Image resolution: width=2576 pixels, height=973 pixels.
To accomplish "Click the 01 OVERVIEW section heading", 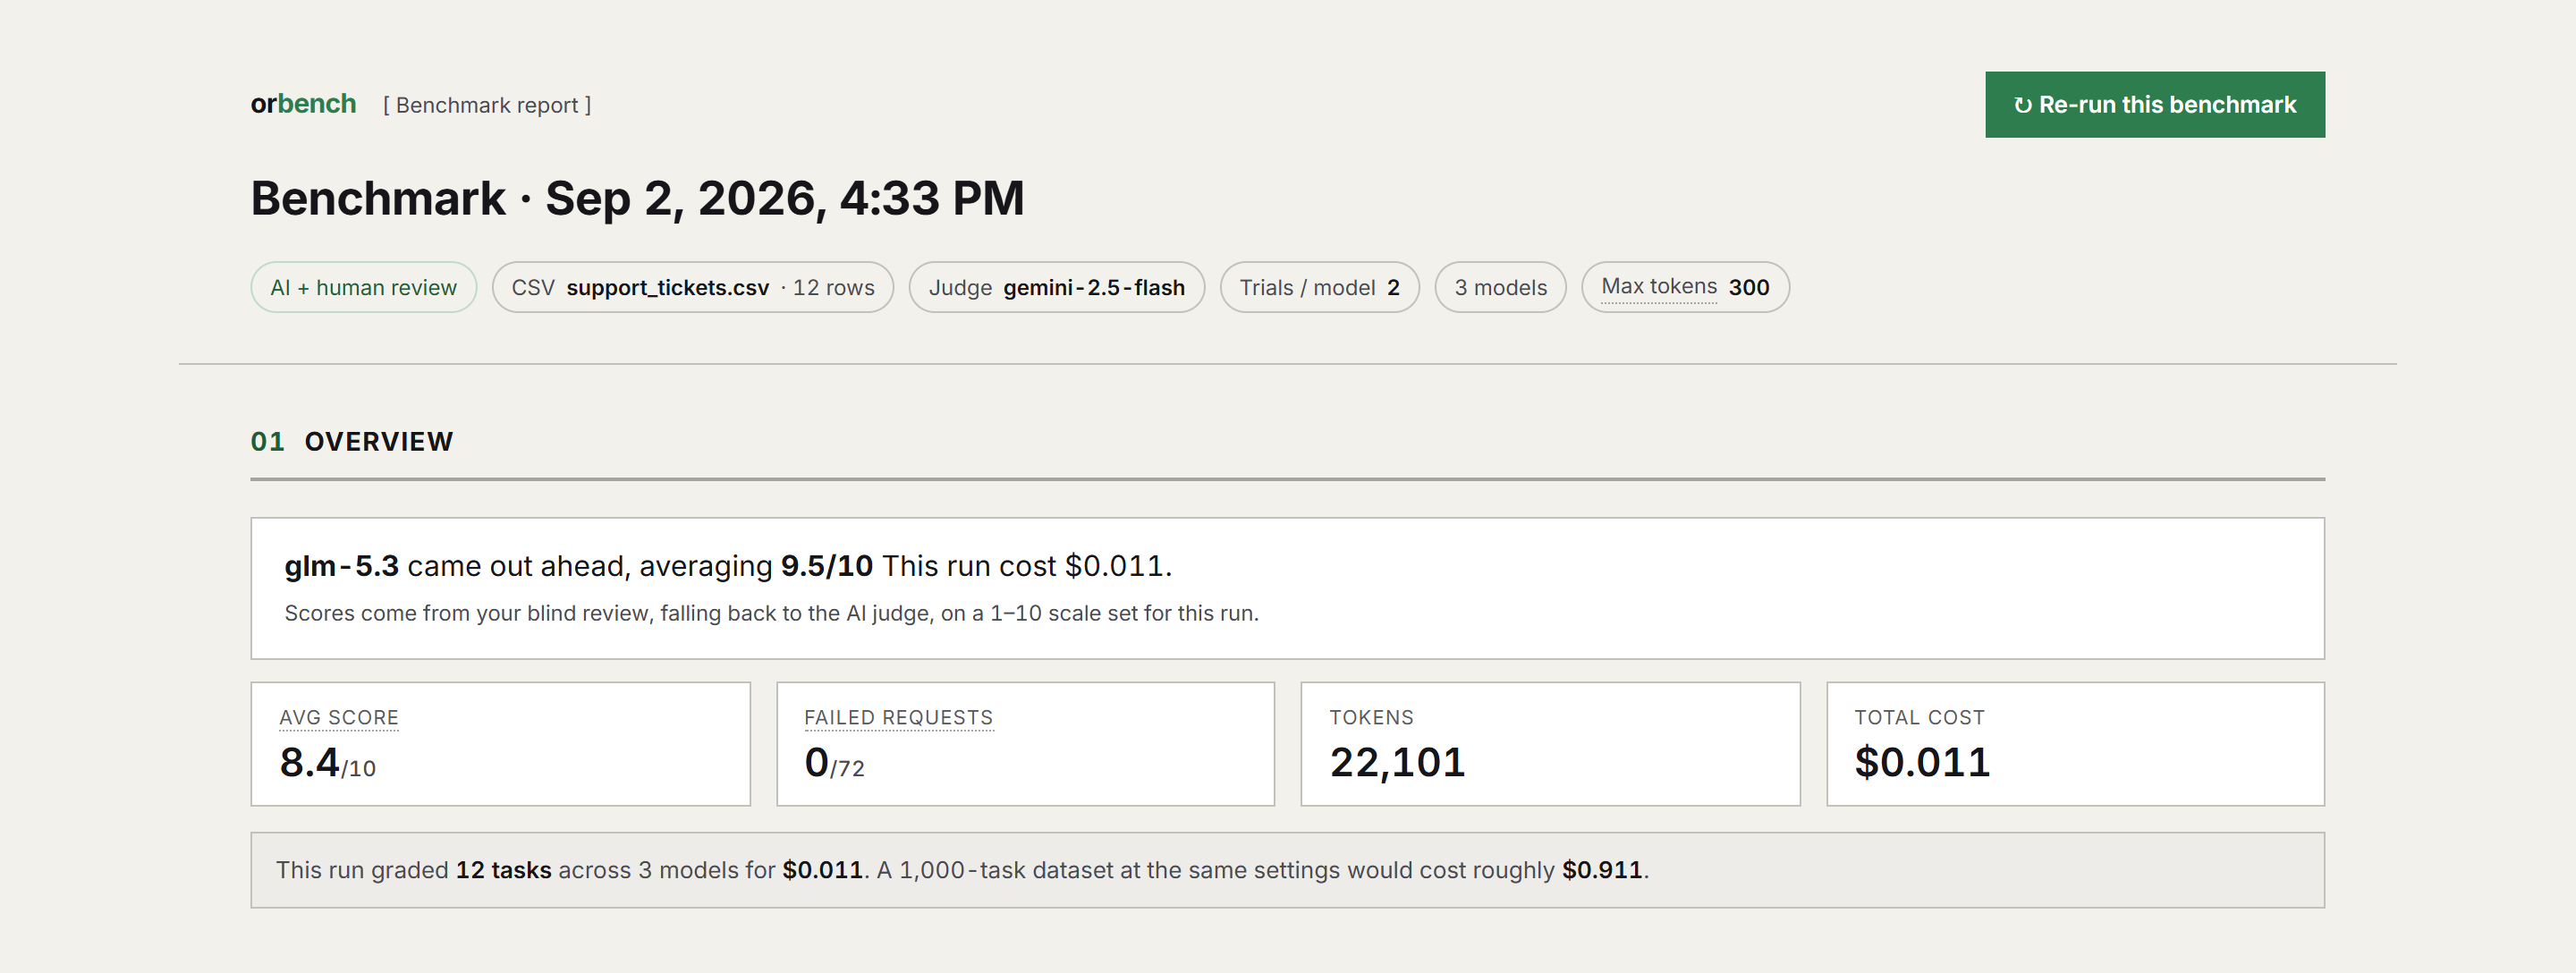I will pyautogui.click(x=351, y=441).
